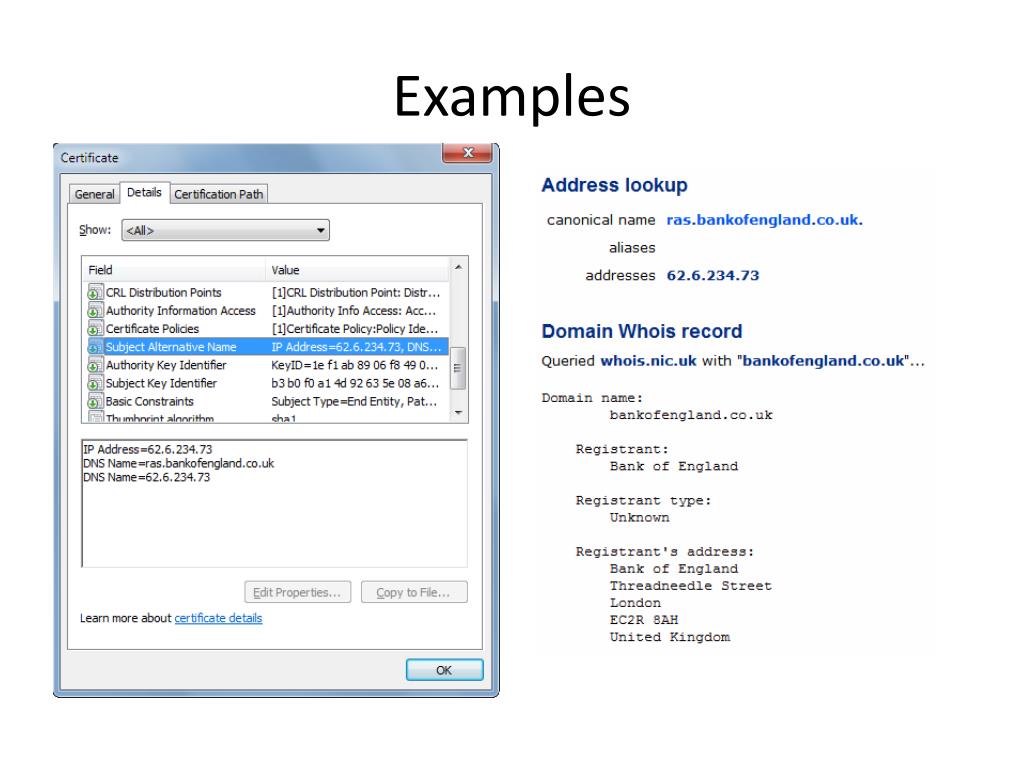The image size is (1024, 768).
Task: Click the Authority Information Access field icon
Action: [95, 311]
